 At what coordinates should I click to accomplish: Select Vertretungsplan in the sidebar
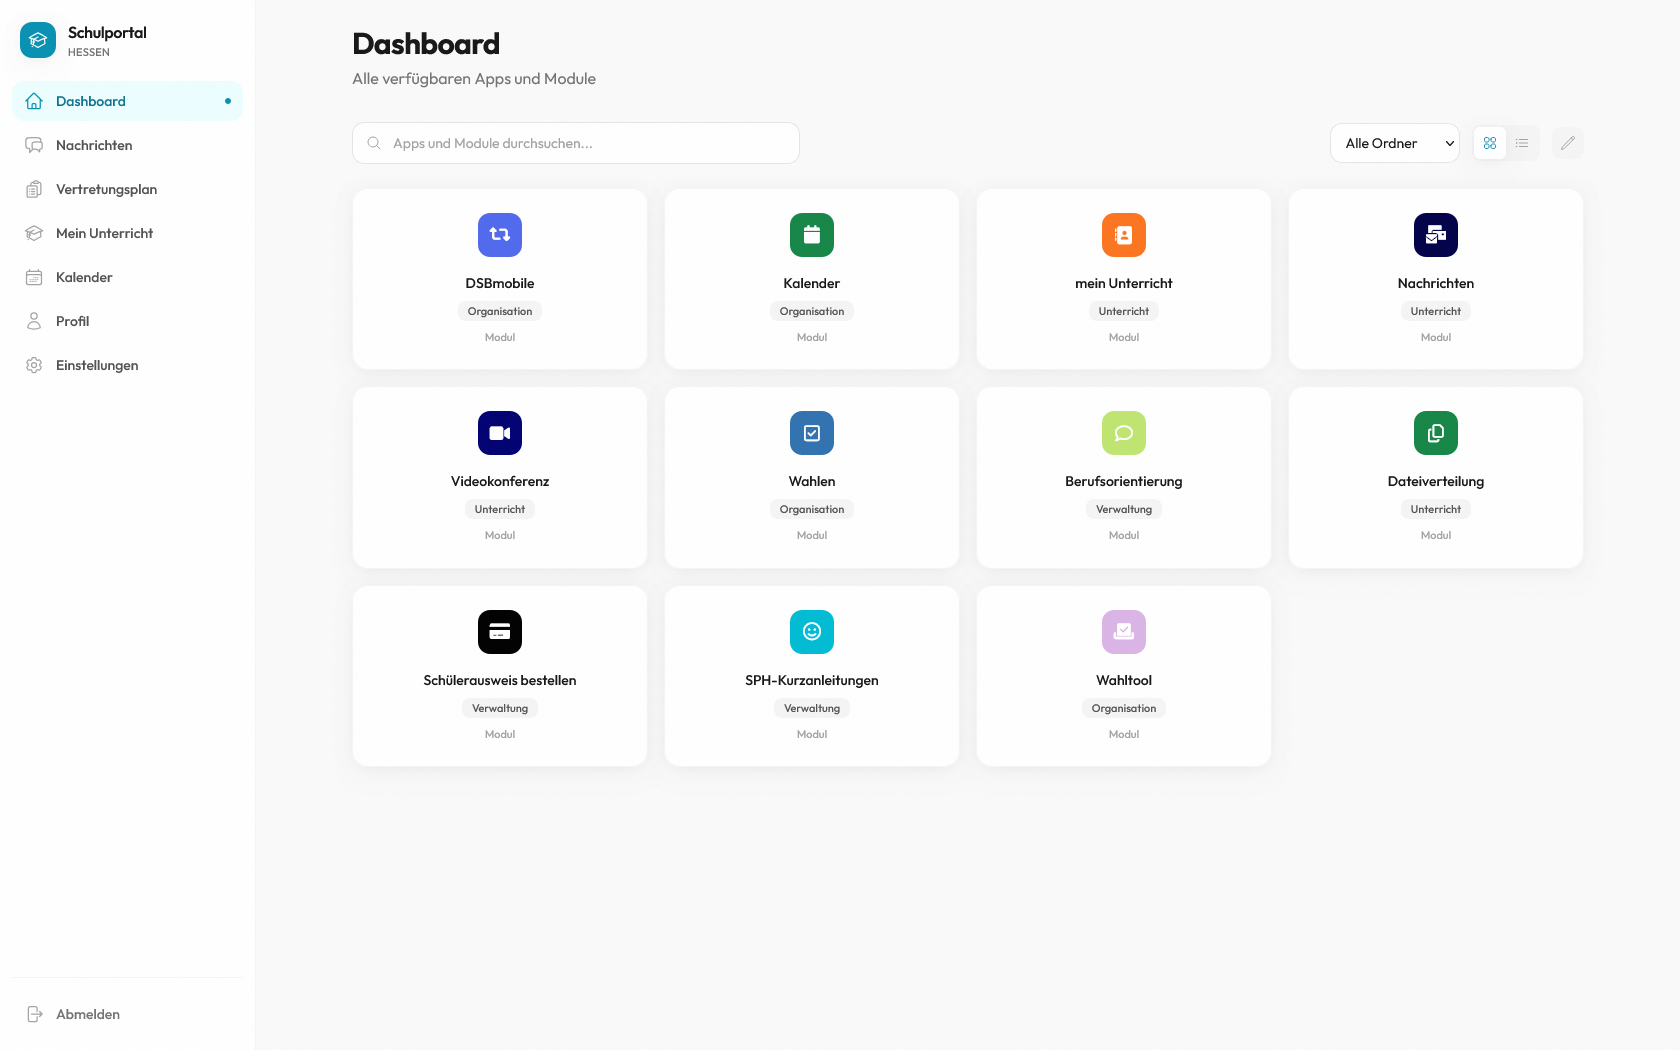tap(127, 189)
